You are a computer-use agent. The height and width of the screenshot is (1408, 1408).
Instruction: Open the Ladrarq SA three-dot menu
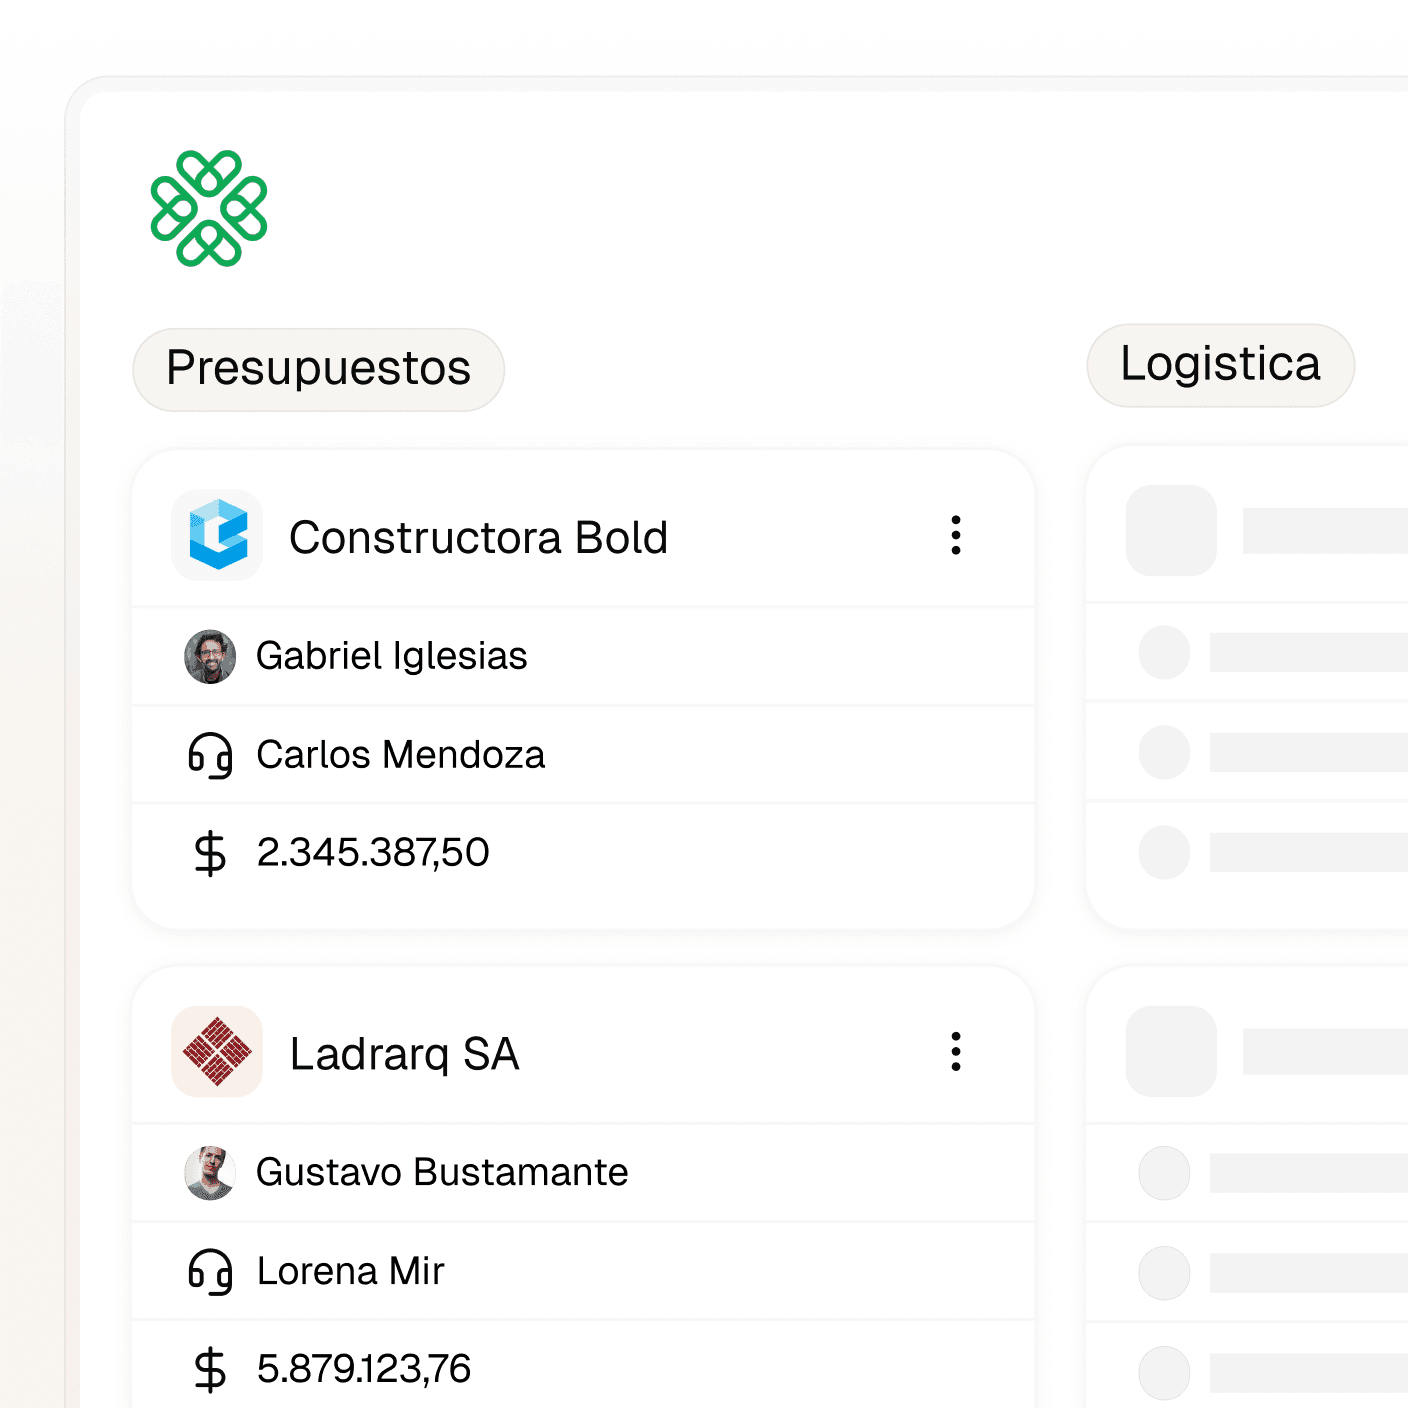point(956,1052)
